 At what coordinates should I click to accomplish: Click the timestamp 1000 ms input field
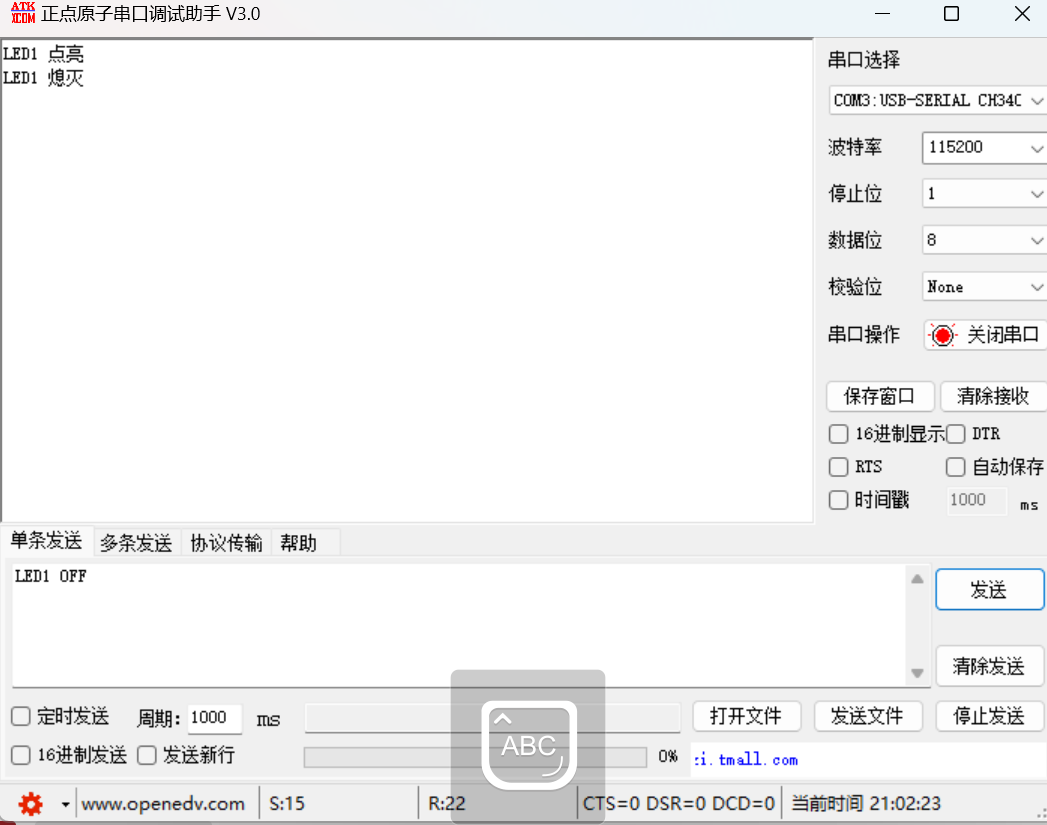click(977, 501)
